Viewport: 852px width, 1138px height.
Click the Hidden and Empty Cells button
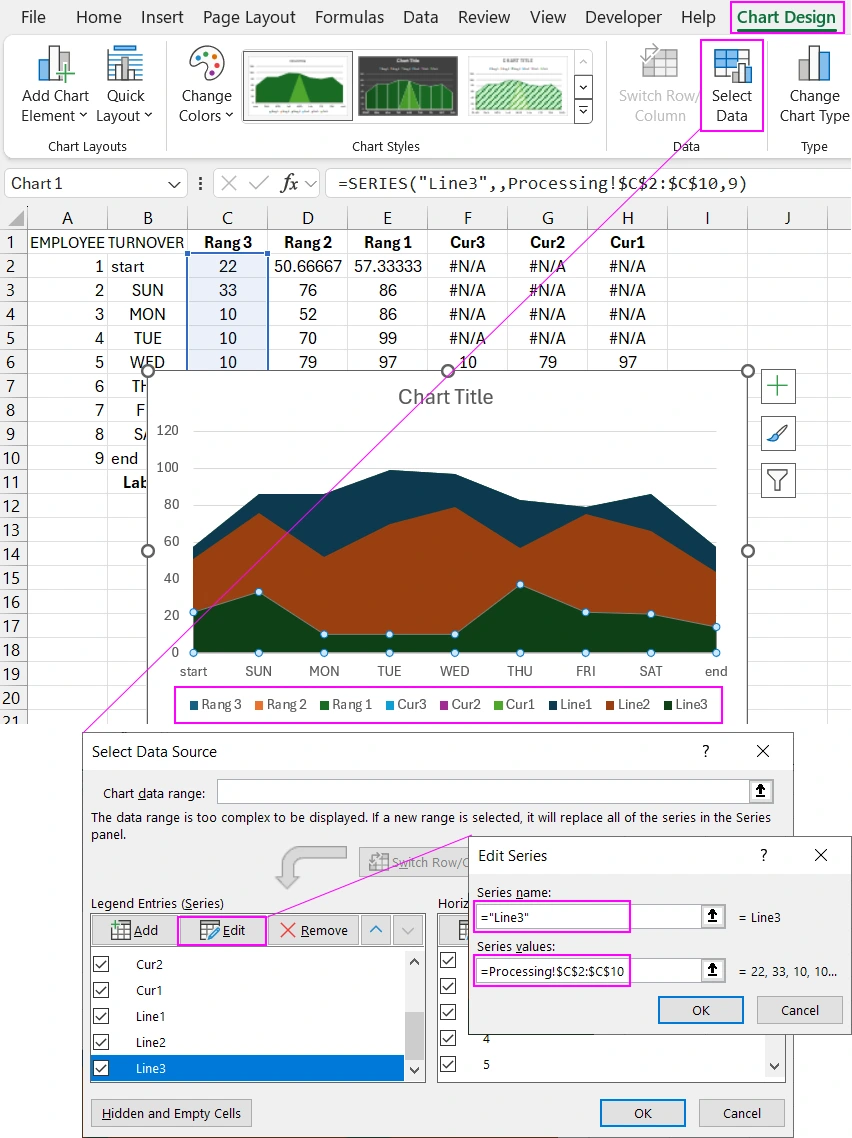(x=170, y=1113)
